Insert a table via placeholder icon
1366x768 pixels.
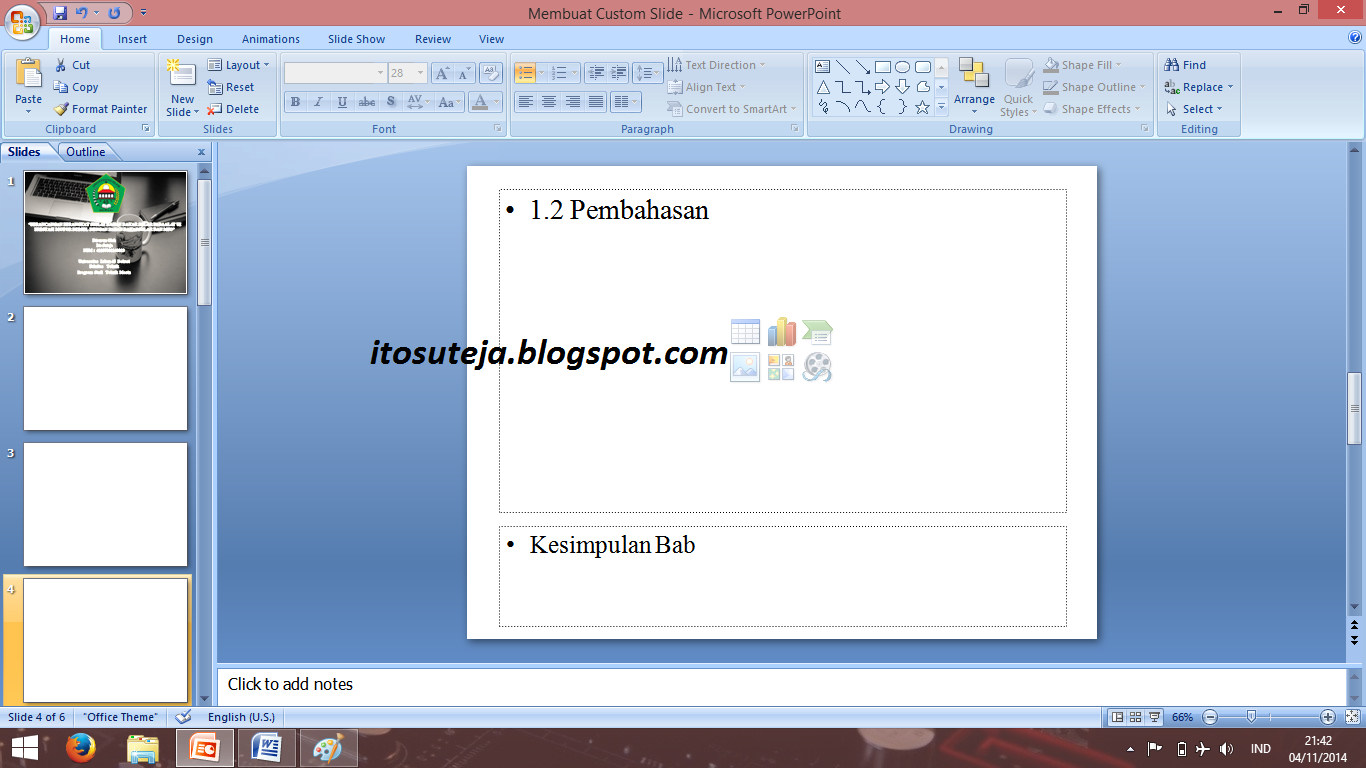[745, 332]
